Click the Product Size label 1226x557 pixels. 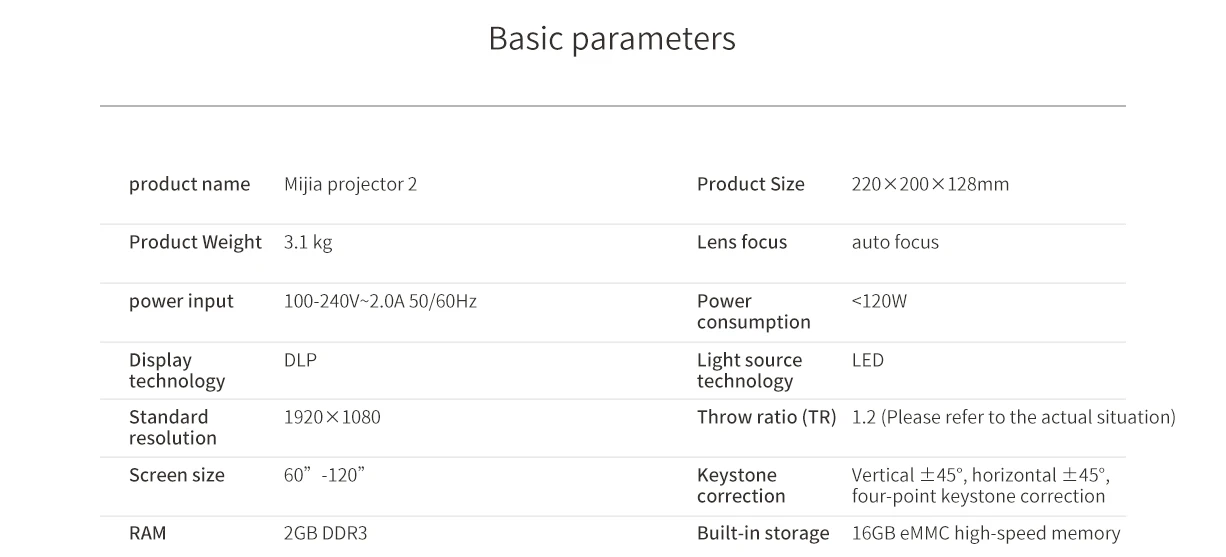click(750, 184)
